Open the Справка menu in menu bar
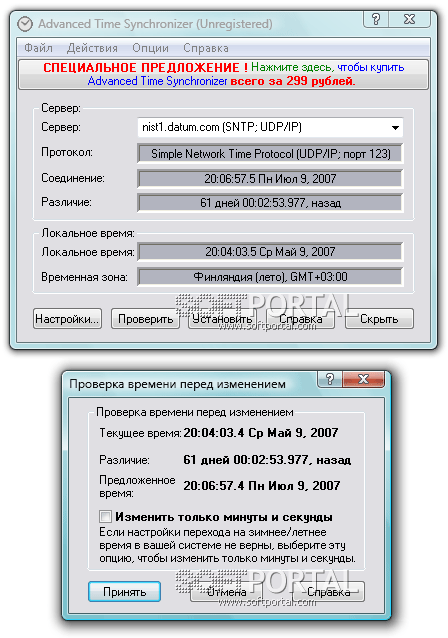Image resolution: width=448 pixels, height=638 pixels. click(205, 48)
